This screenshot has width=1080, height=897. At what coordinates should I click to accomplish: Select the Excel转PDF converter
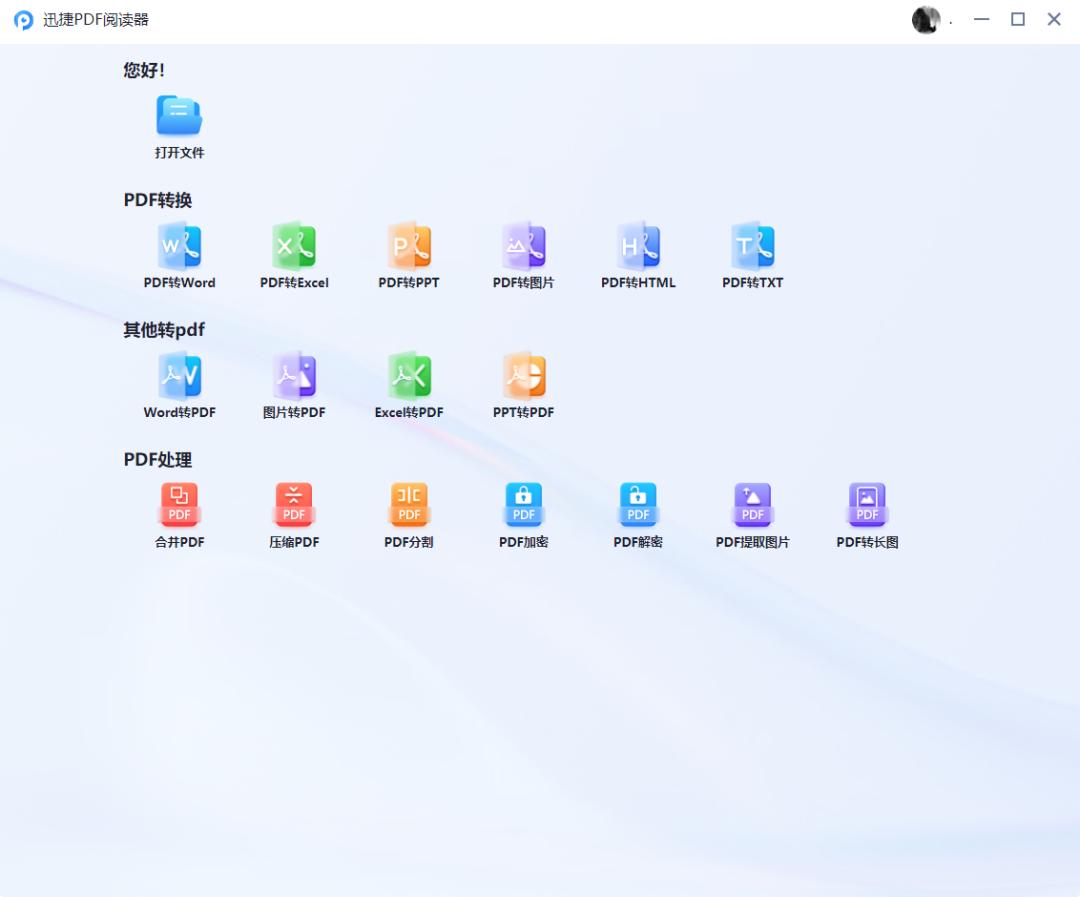(x=409, y=383)
